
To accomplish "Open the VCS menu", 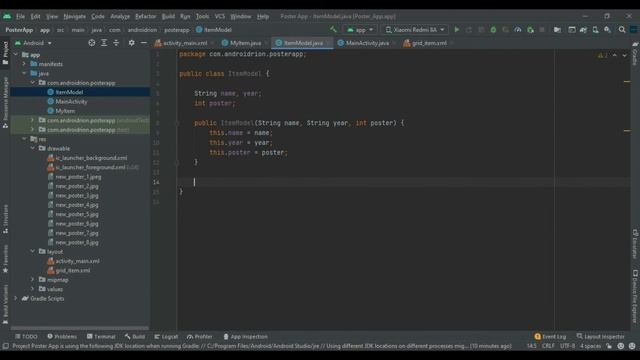I will (x=220, y=16).
